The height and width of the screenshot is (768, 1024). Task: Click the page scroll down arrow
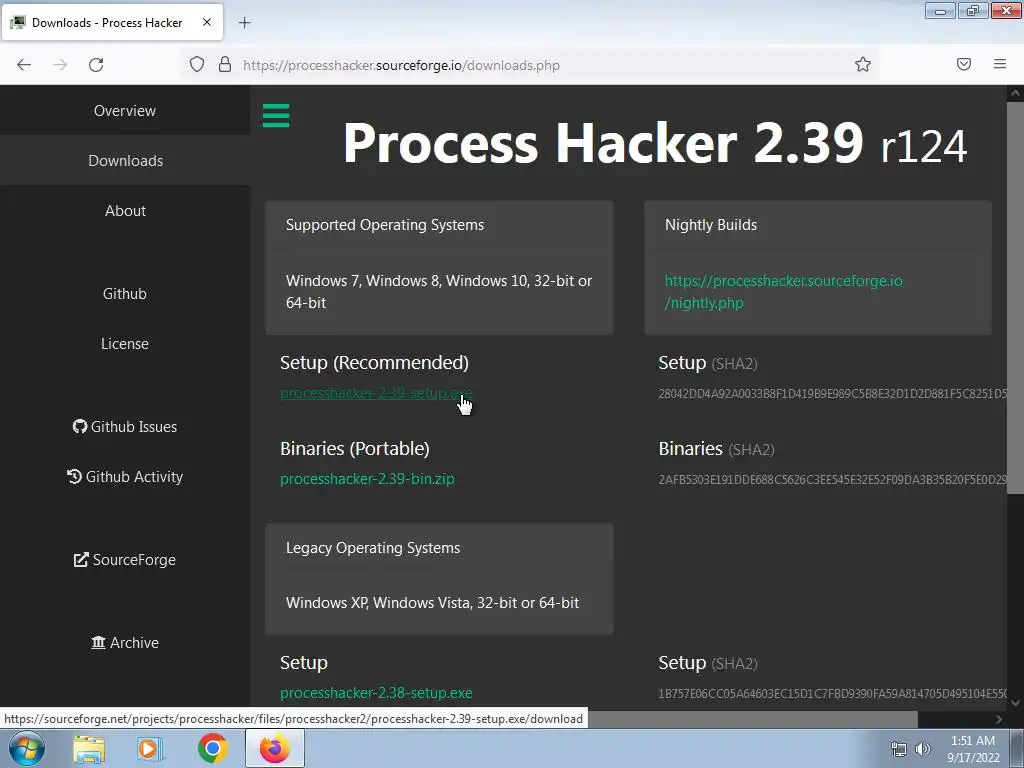pyautogui.click(x=1015, y=703)
